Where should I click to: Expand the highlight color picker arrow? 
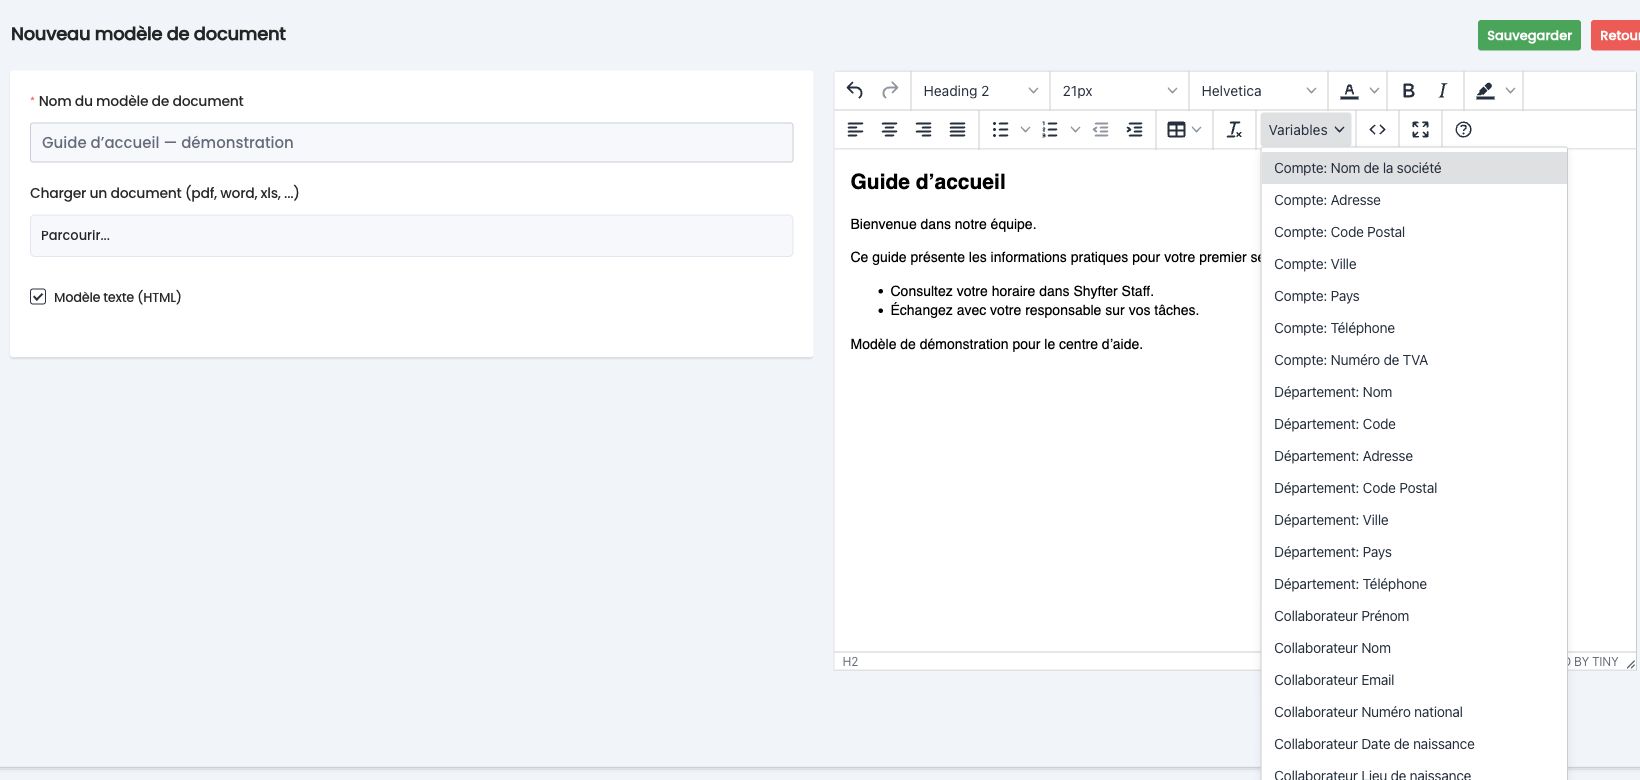1510,91
